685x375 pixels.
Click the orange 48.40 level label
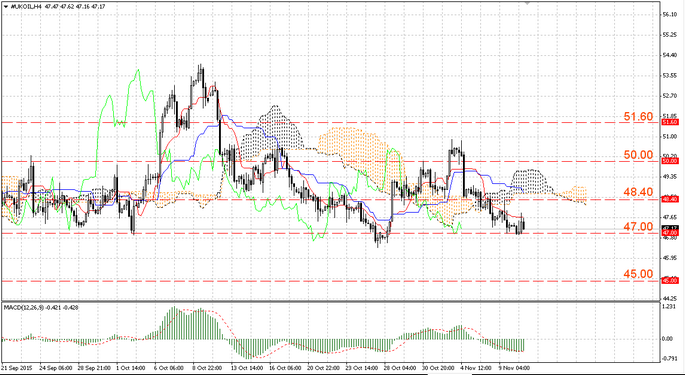pyautogui.click(x=638, y=192)
